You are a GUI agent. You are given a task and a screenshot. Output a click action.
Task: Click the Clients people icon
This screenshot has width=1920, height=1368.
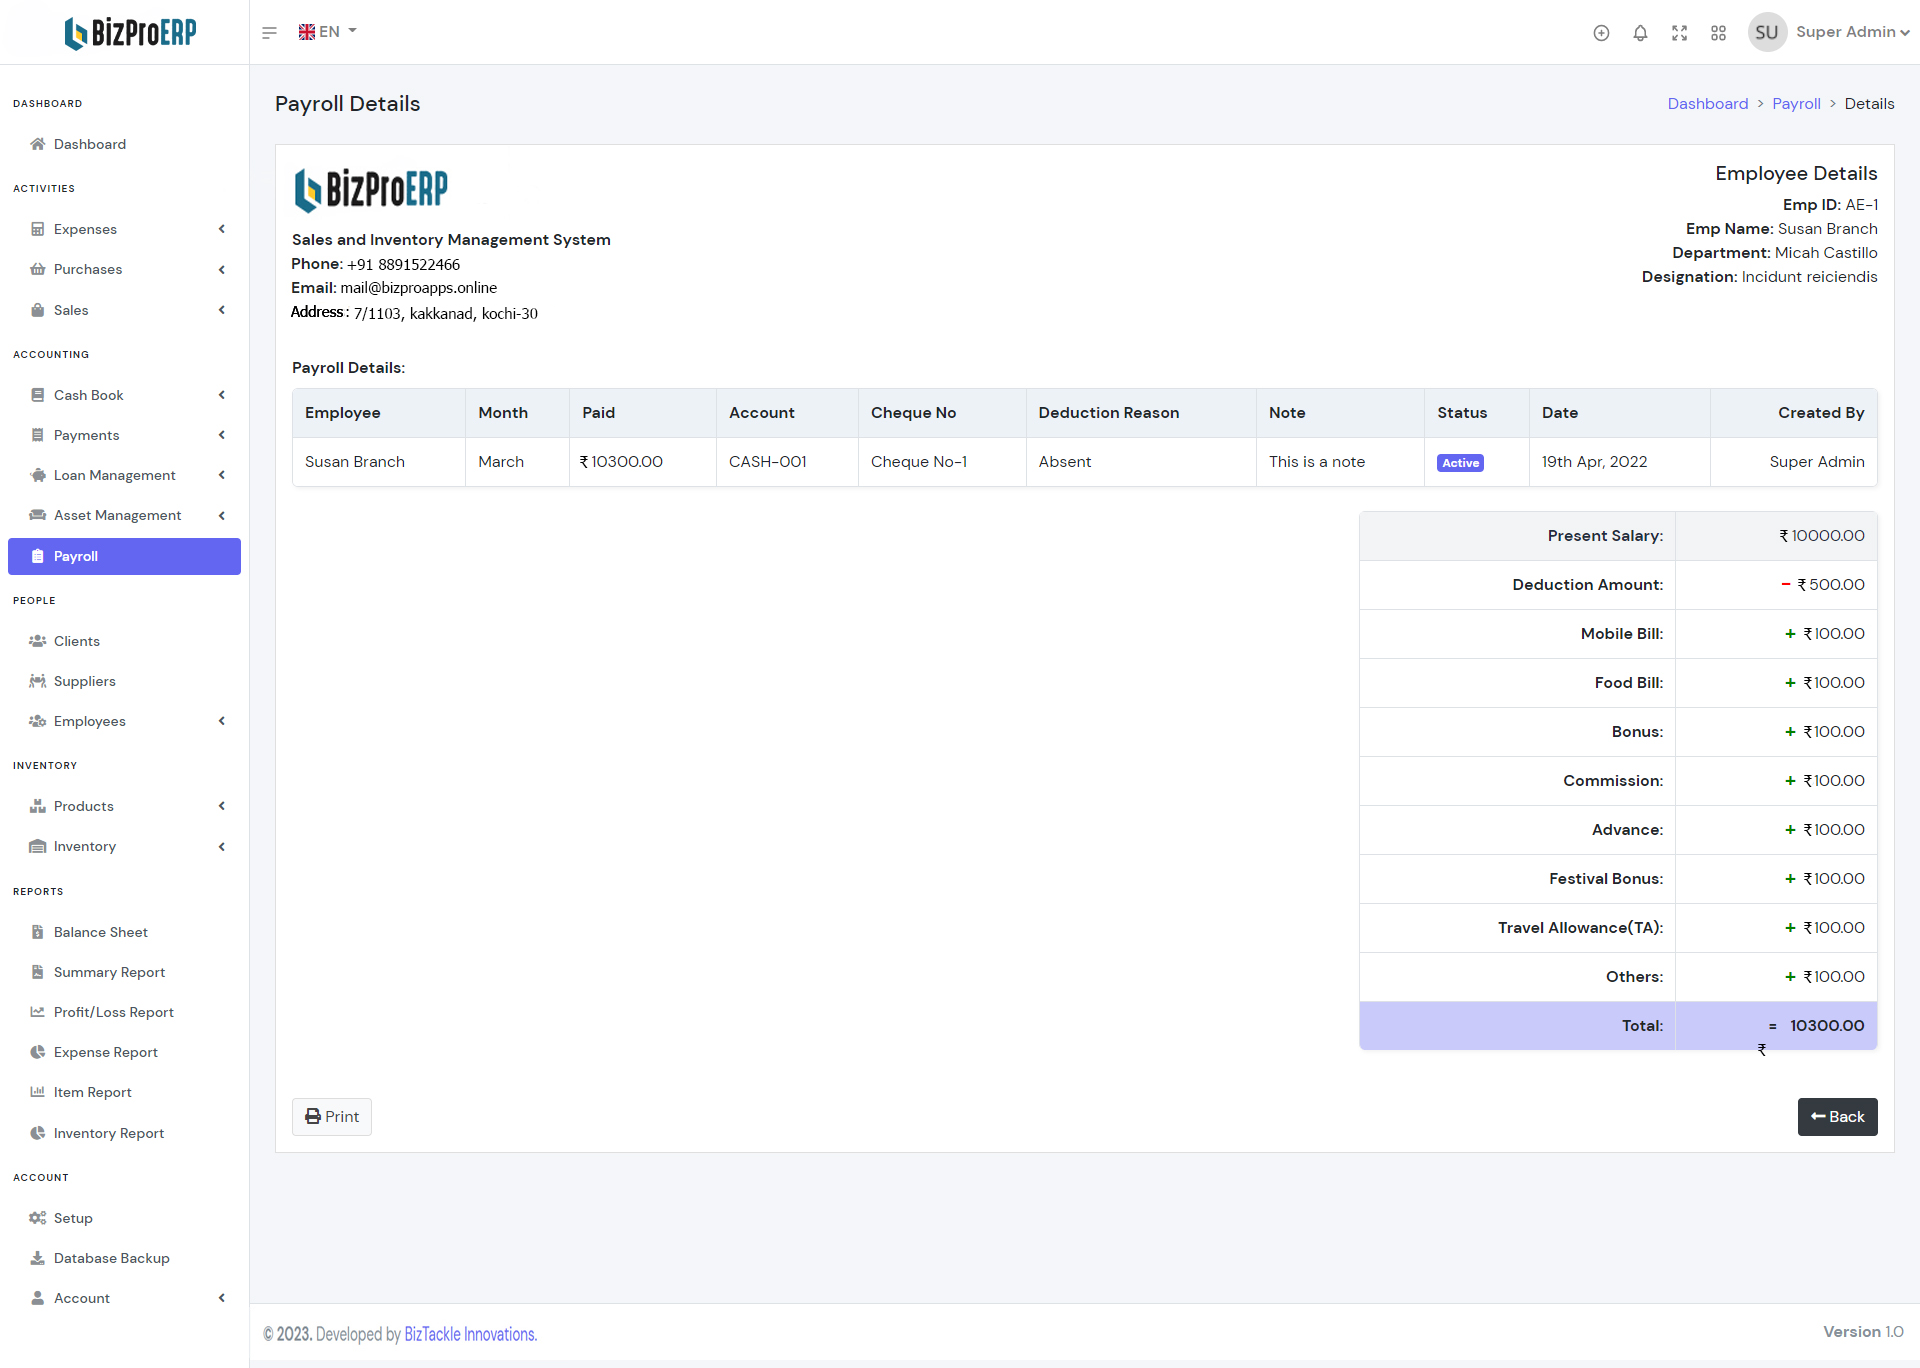click(x=38, y=641)
